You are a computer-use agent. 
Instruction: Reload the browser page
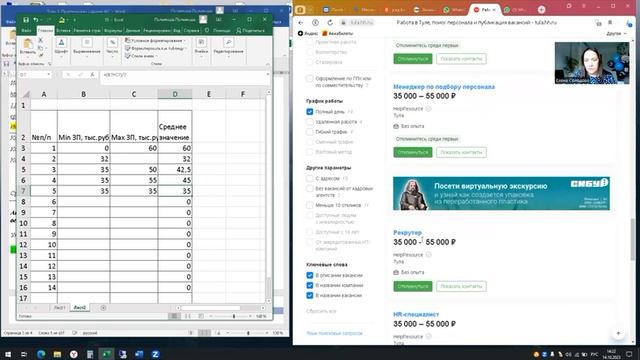[x=330, y=22]
